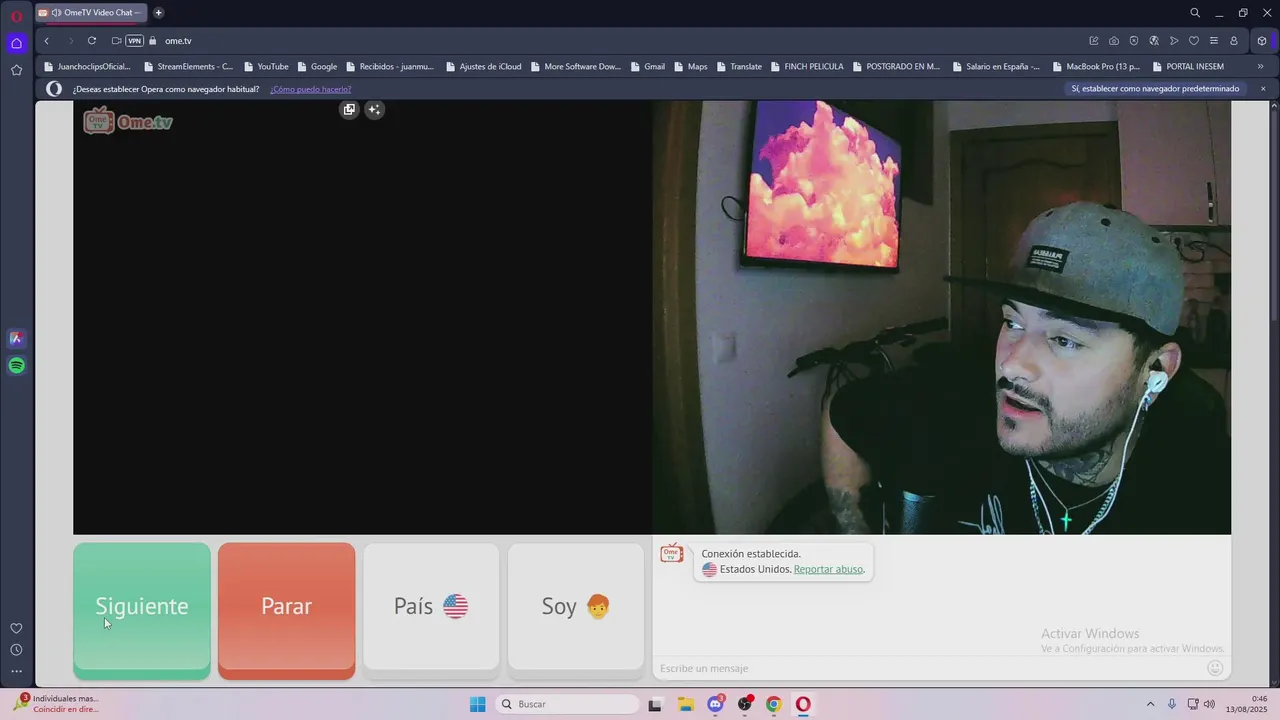Open Task View on the taskbar
This screenshot has height=720, width=1280.
(655, 704)
